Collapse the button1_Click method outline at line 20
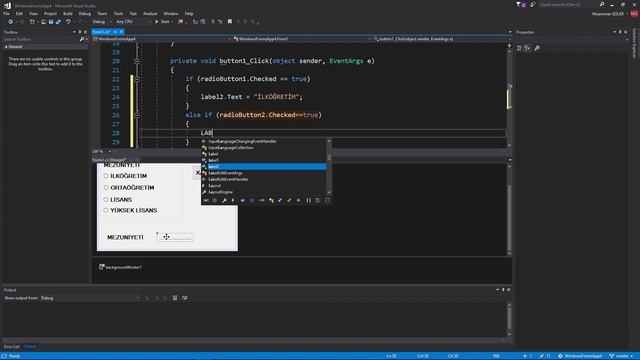This screenshot has width=640, height=360. [x=137, y=61]
